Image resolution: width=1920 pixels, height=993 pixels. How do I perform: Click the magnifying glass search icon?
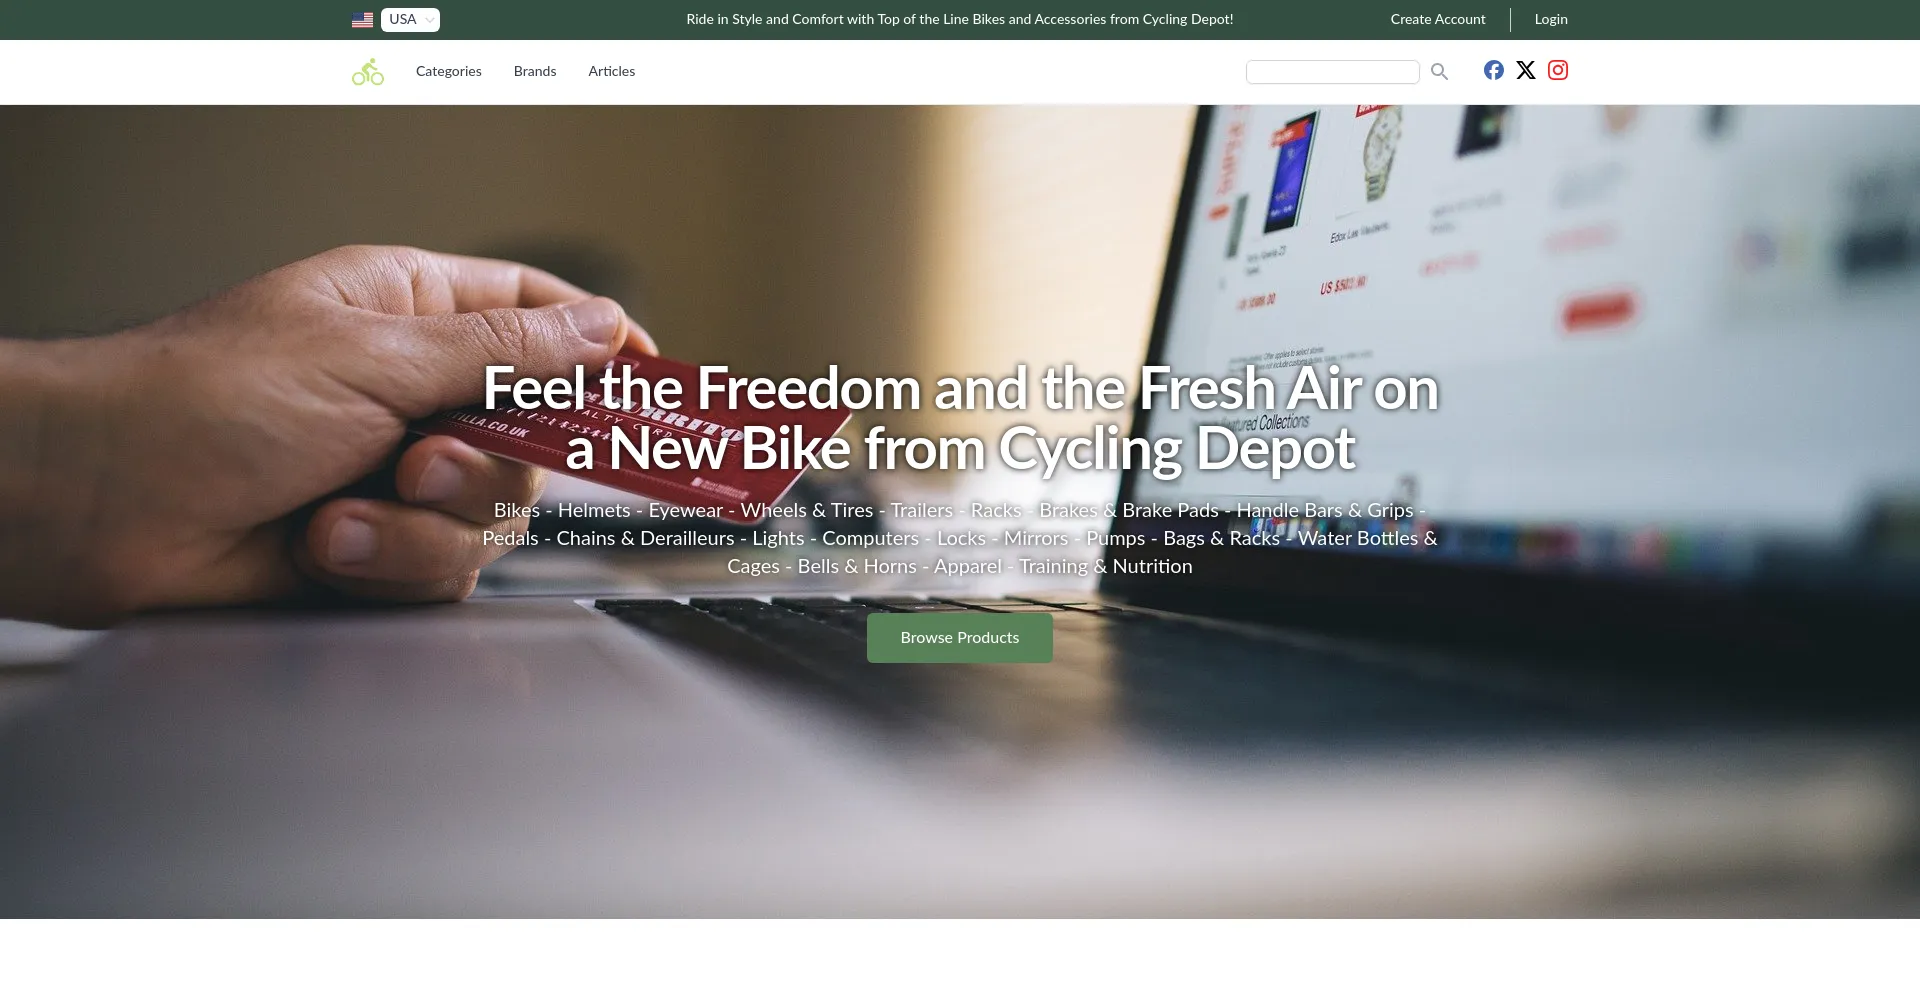click(1439, 71)
